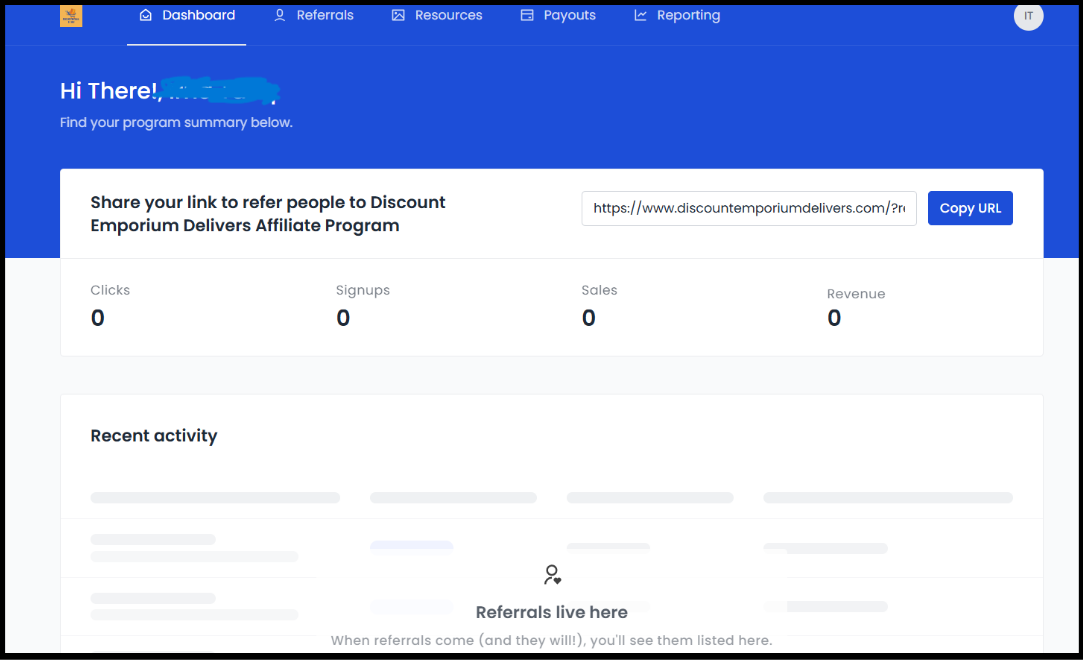Screen dimensions: 1083x661
Task: Click 'Find your program summary below.' text
Action: coord(176,122)
